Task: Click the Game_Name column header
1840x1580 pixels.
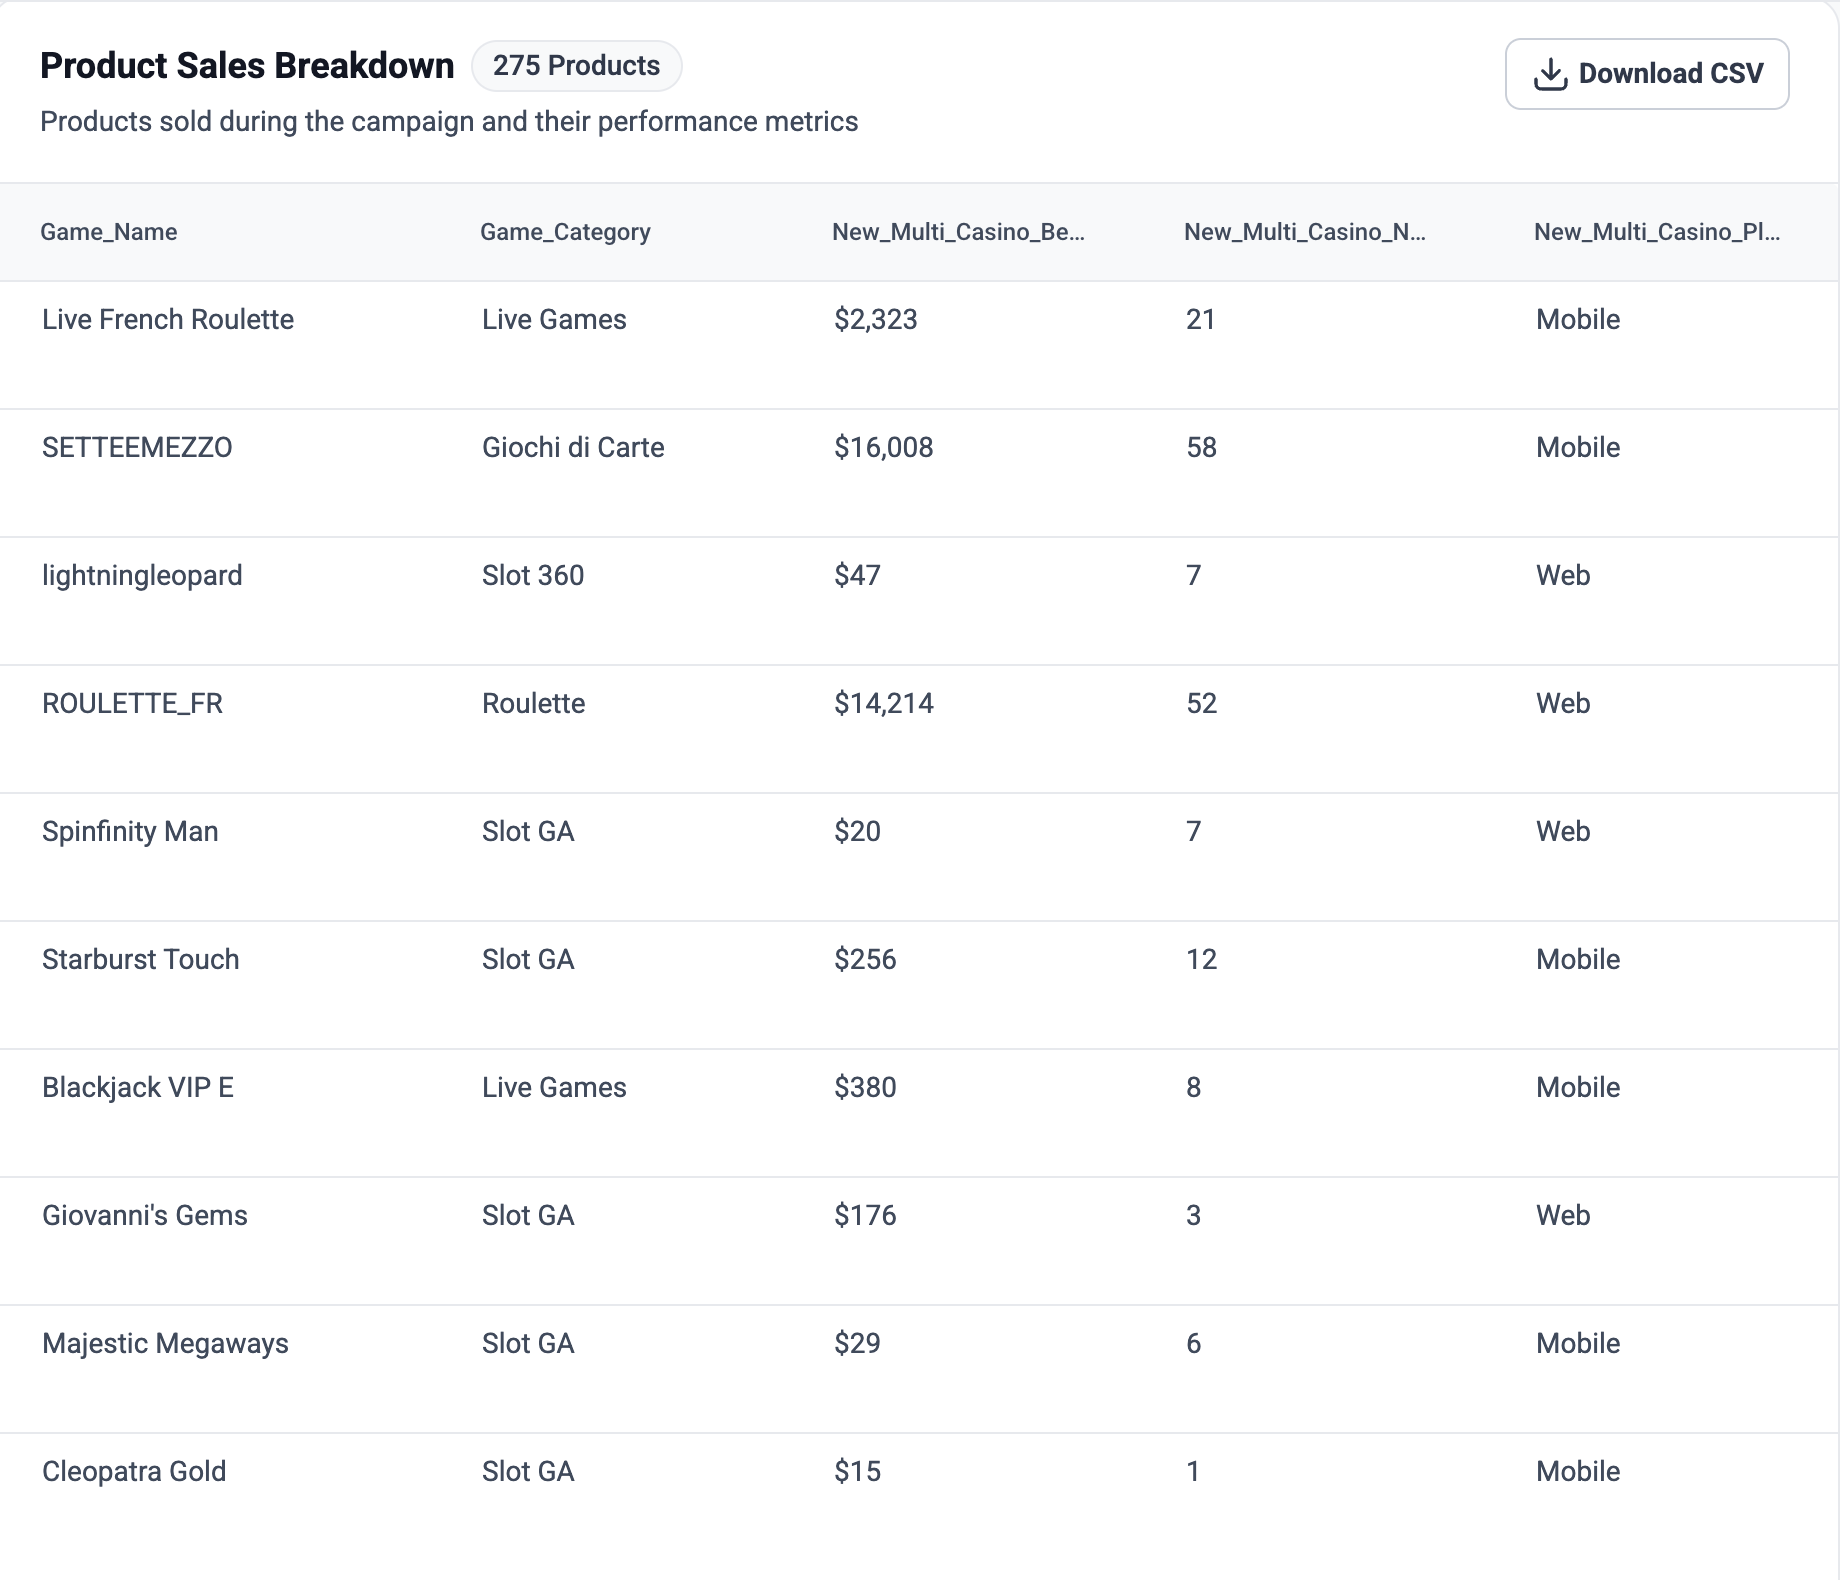Action: click(109, 232)
